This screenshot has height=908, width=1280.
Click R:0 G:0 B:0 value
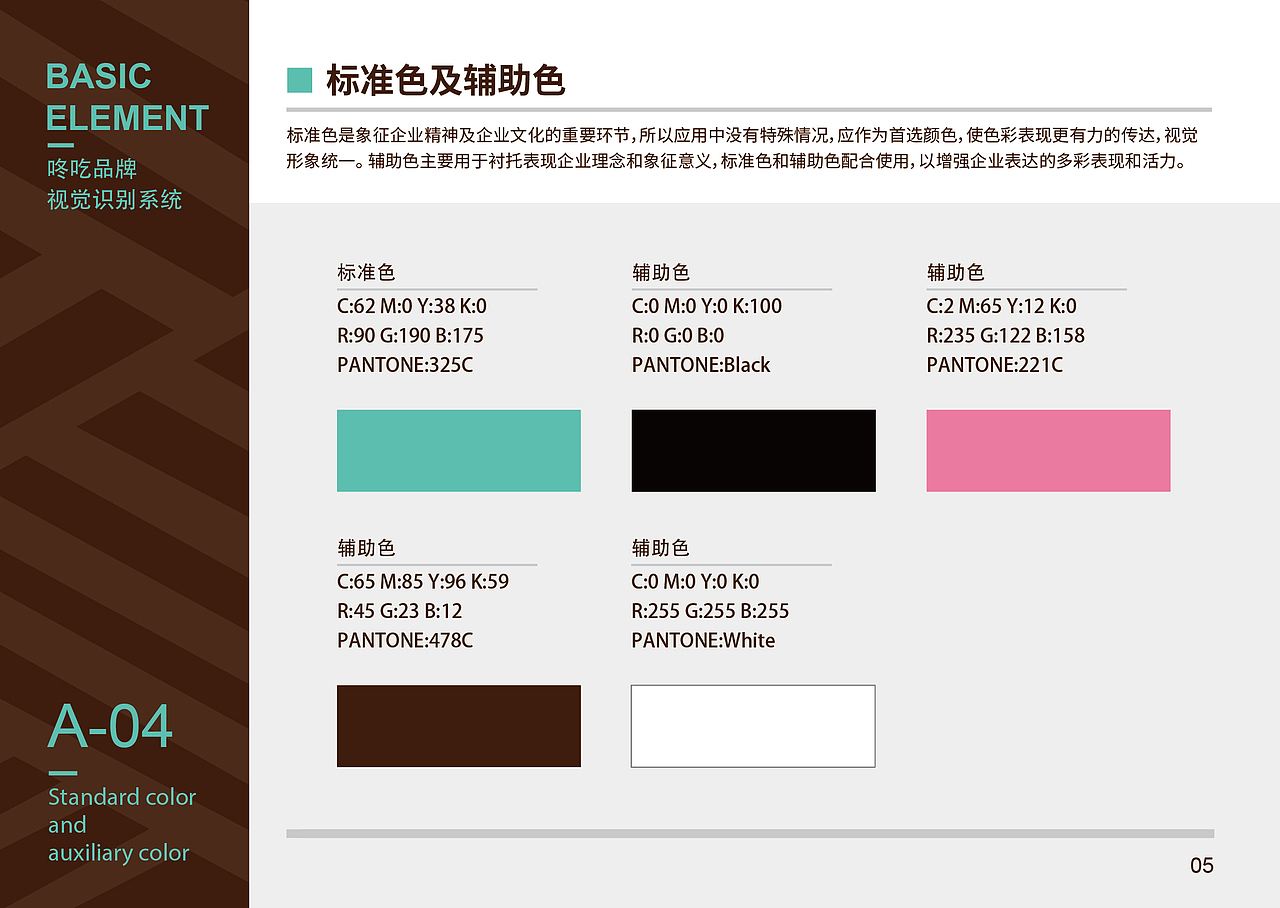click(678, 335)
